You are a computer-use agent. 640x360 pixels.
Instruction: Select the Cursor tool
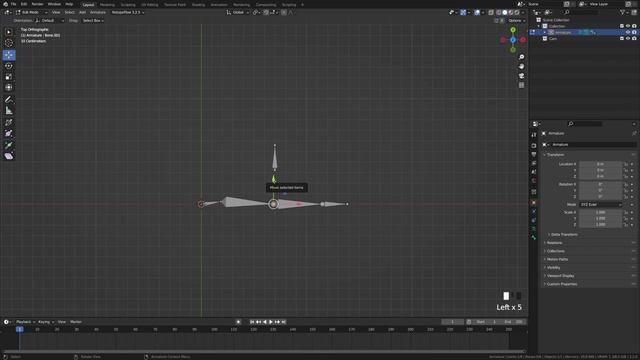click(x=9, y=43)
